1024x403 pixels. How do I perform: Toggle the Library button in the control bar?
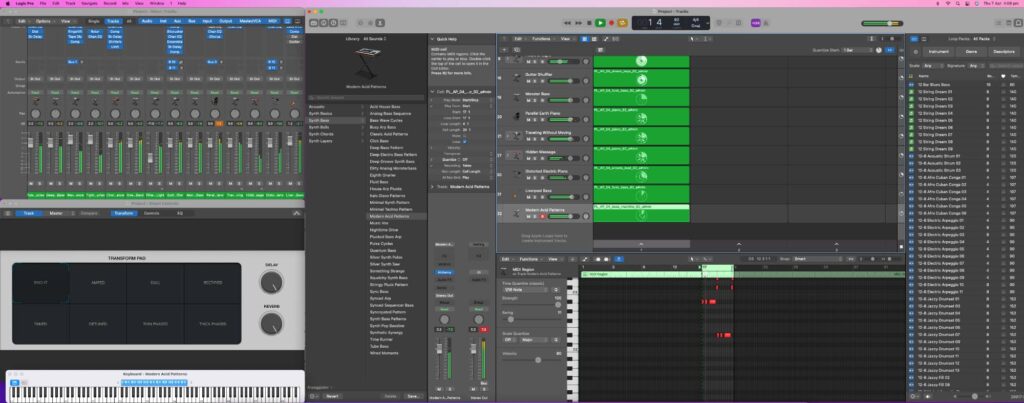pyautogui.click(x=313, y=23)
